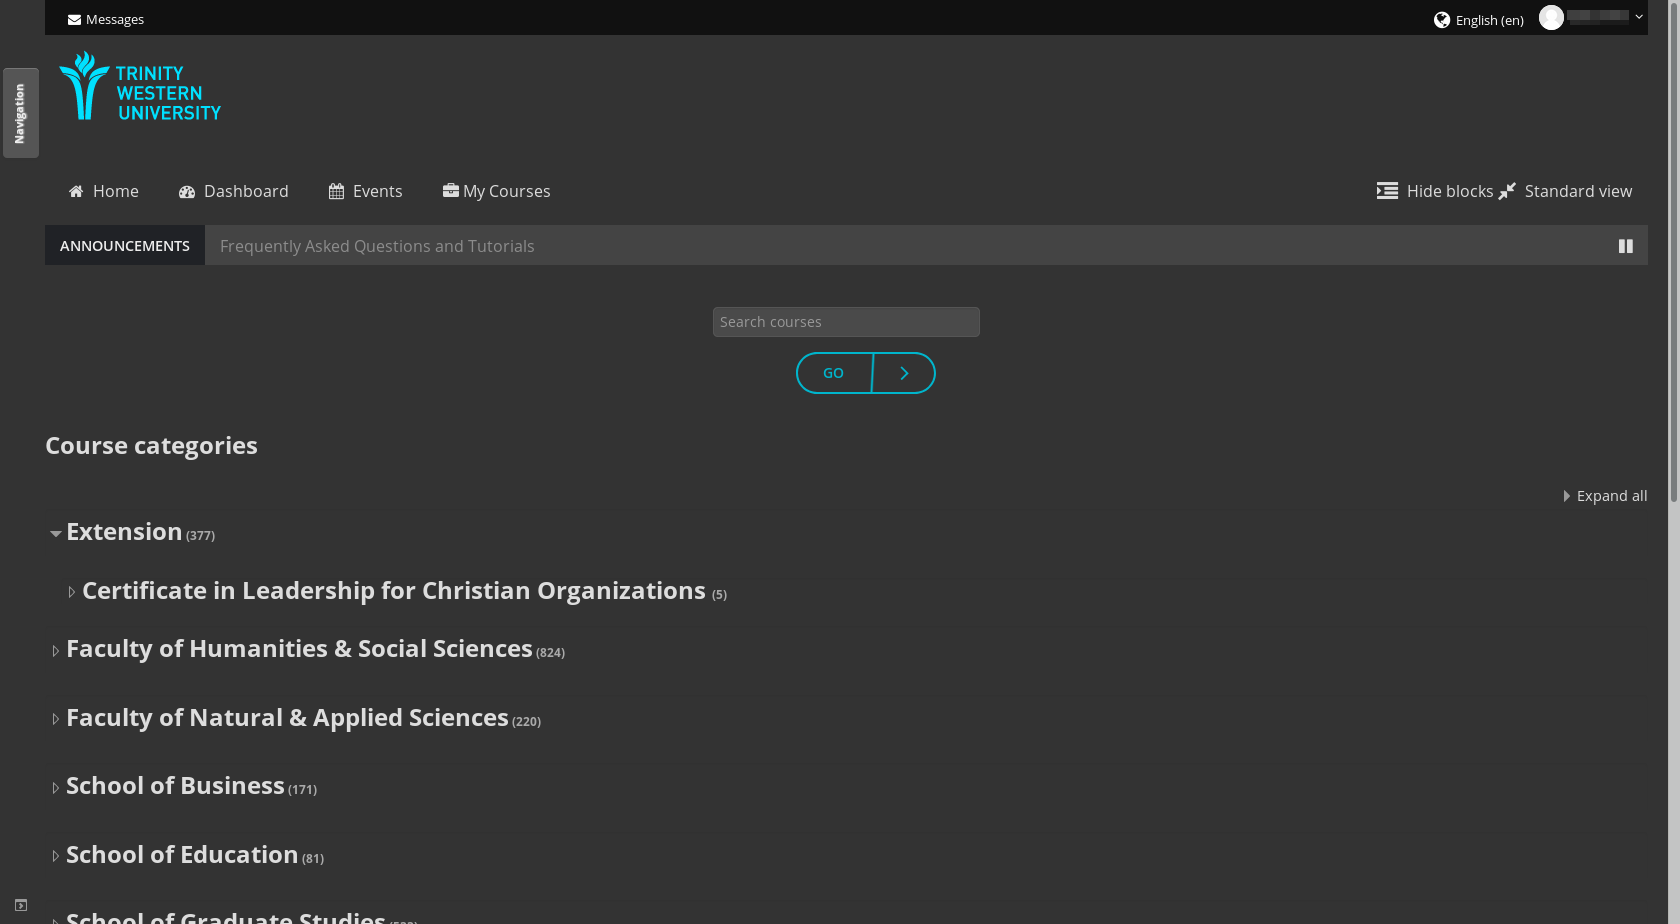1680x924 pixels.
Task: Click the My Courses briefcase icon
Action: pos(450,190)
